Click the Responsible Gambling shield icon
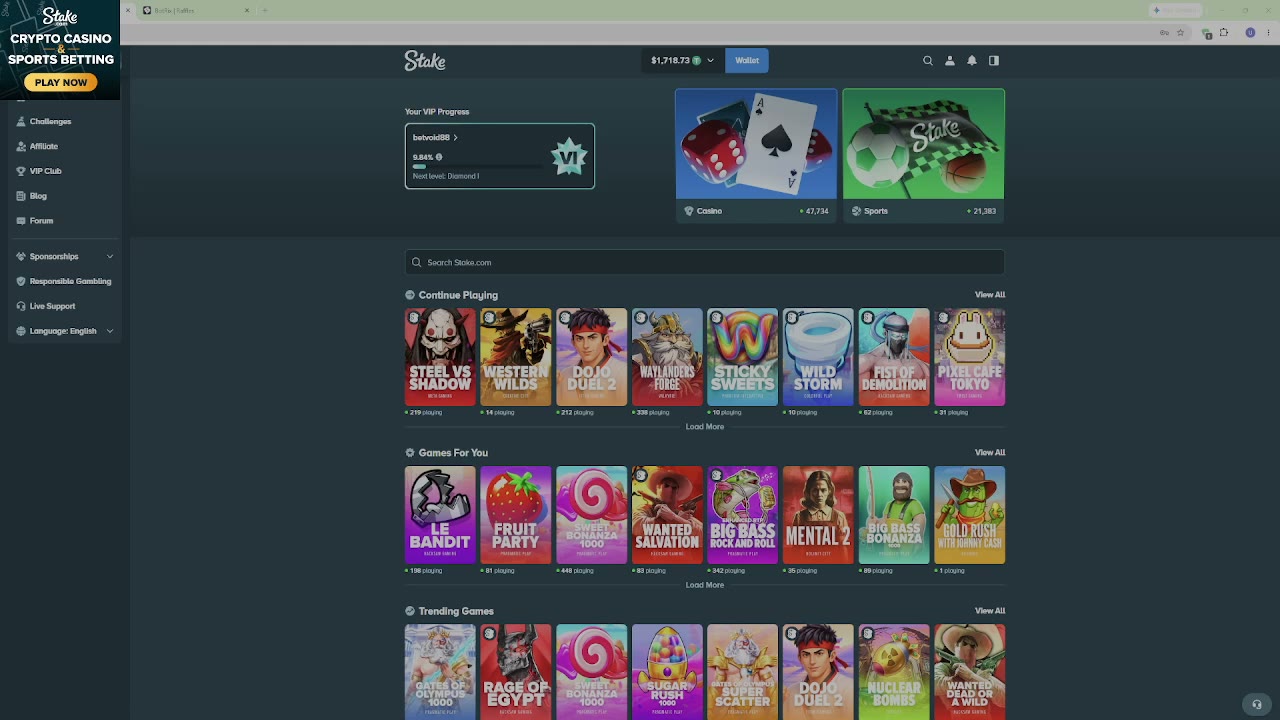Image resolution: width=1280 pixels, height=720 pixels. click(x=21, y=281)
